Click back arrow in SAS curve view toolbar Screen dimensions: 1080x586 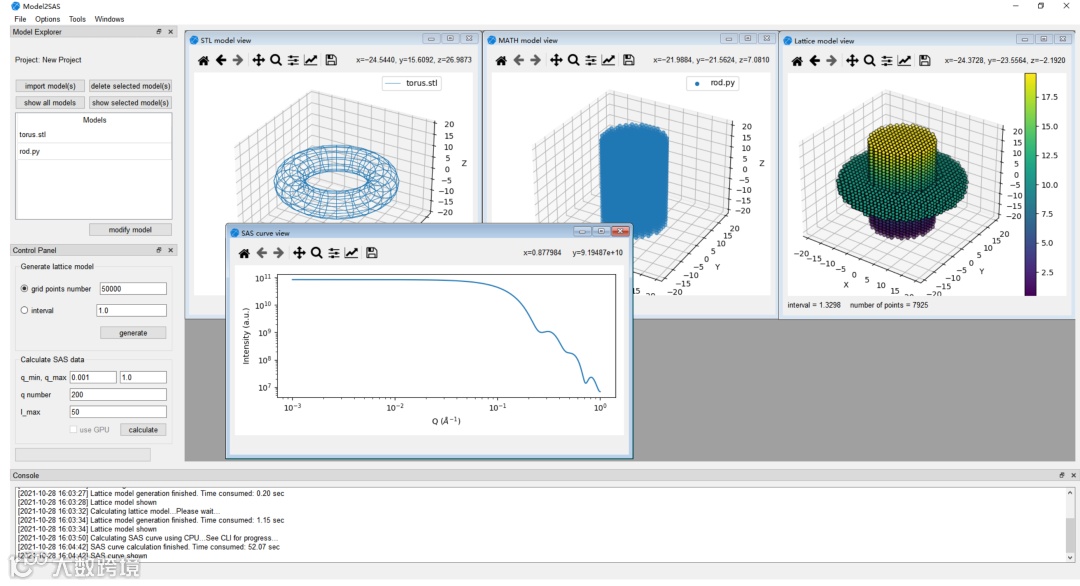coord(261,253)
